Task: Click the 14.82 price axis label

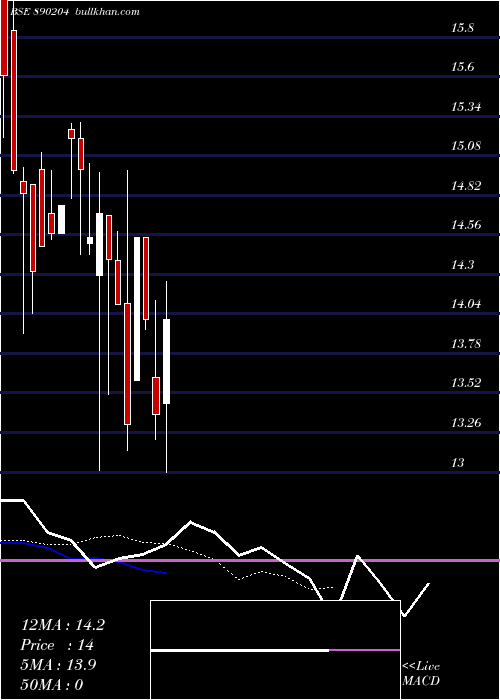Action: pos(466,186)
